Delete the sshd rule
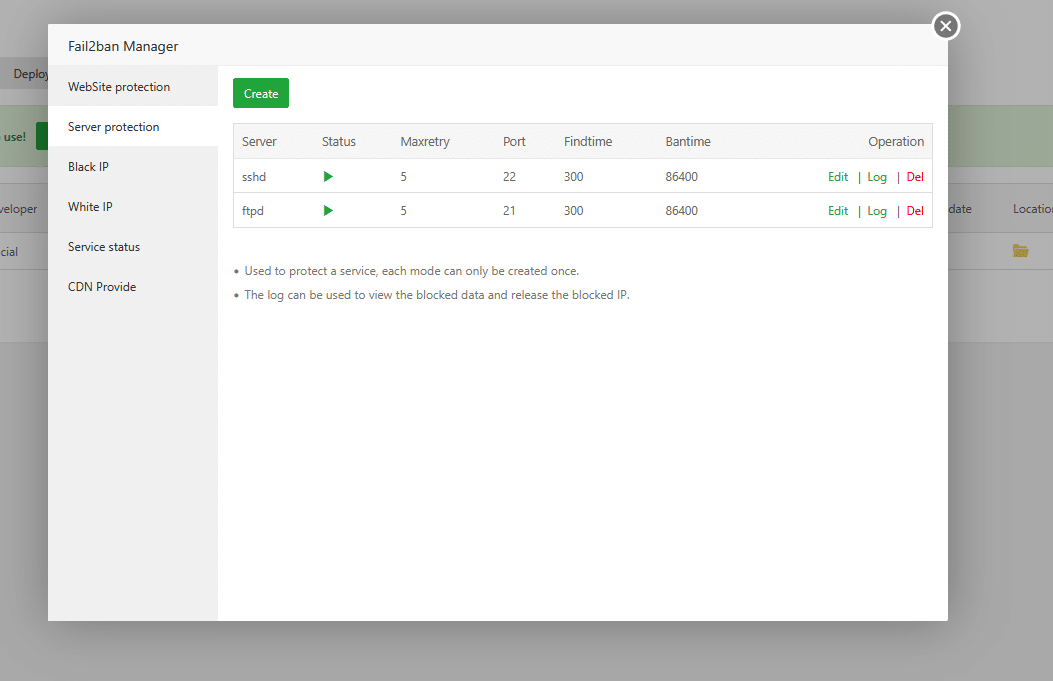Screen dimensions: 1053x681 tap(915, 177)
